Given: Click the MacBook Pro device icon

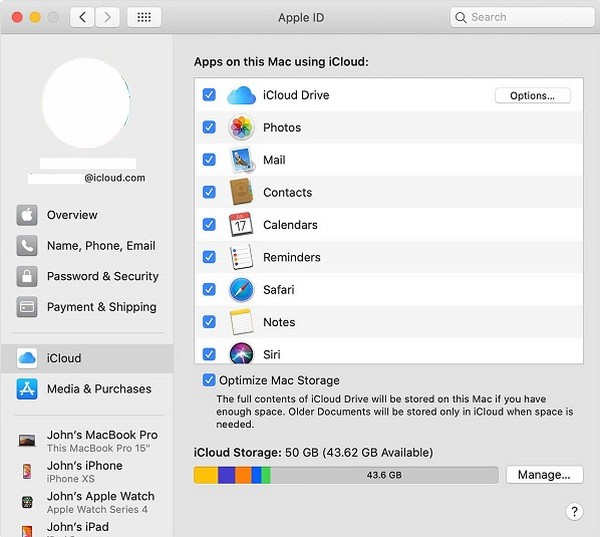Looking at the screenshot, I should (x=27, y=440).
